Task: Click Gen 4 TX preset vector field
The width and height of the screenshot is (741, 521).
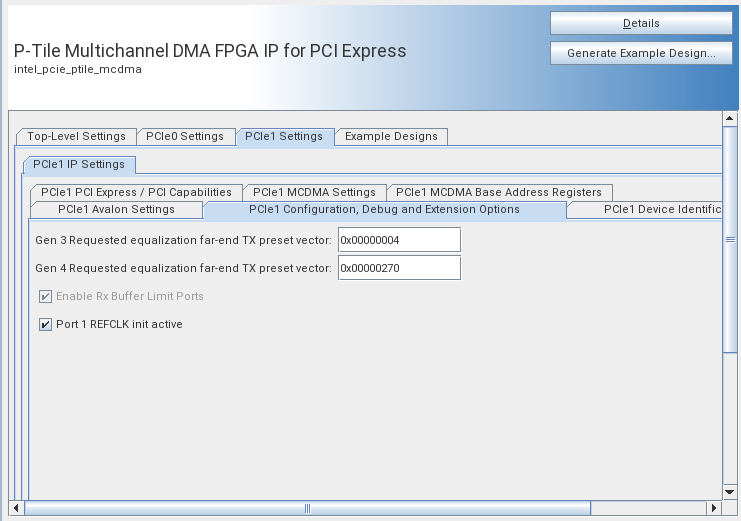Action: 399,268
